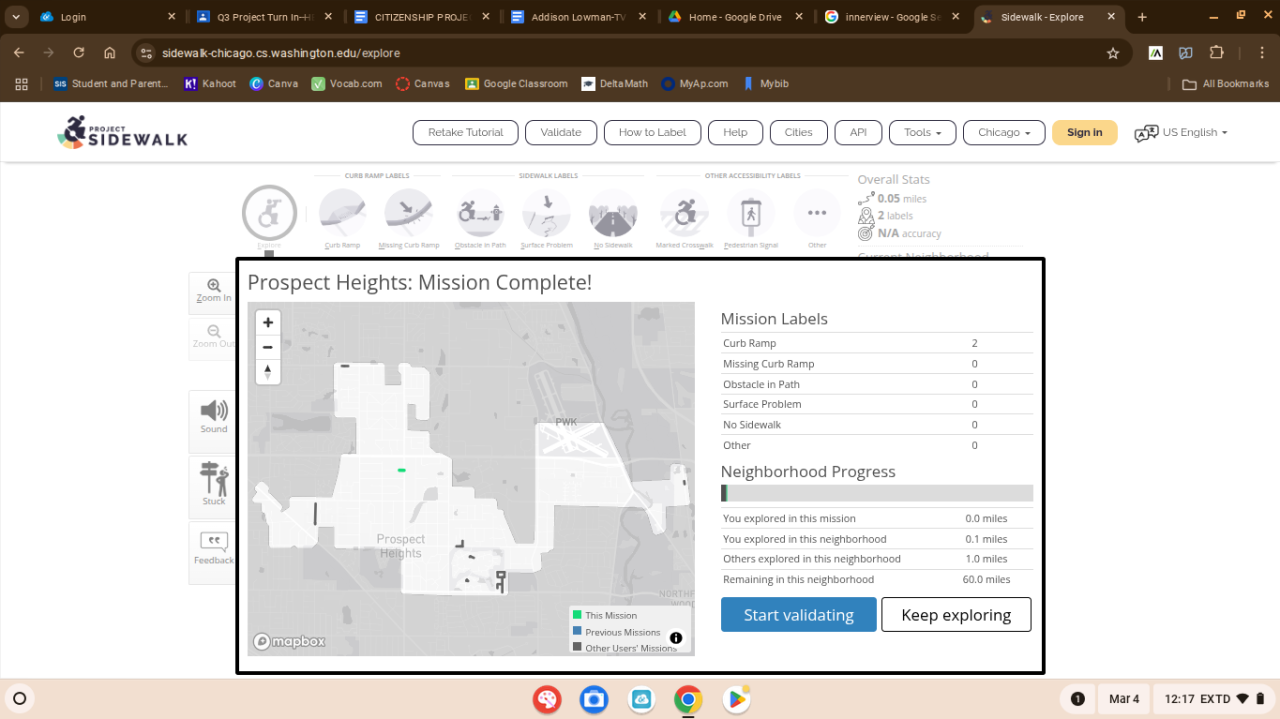
Task: Open the Kahoot bookmark
Action: (210, 84)
